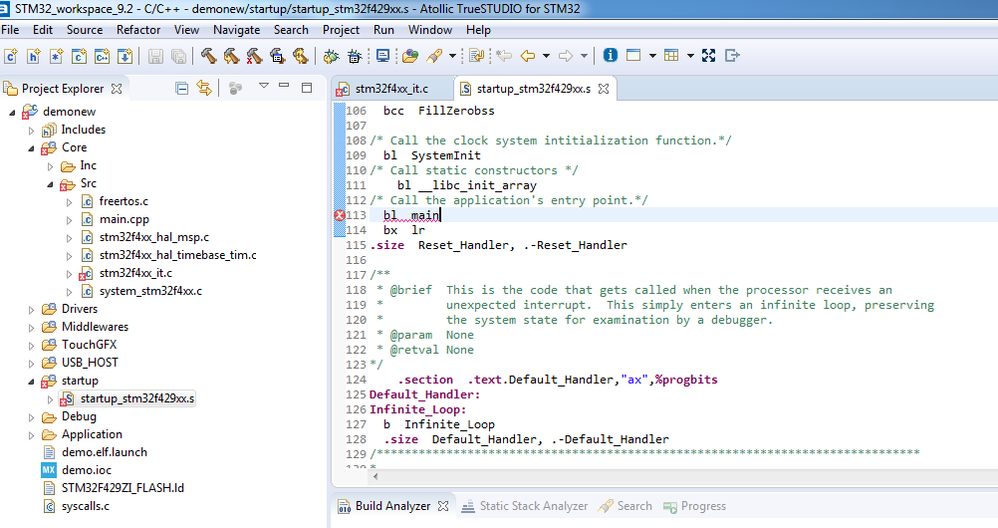Expand the Drivers folder
Screen dimensions: 998x528
click(x=31, y=310)
